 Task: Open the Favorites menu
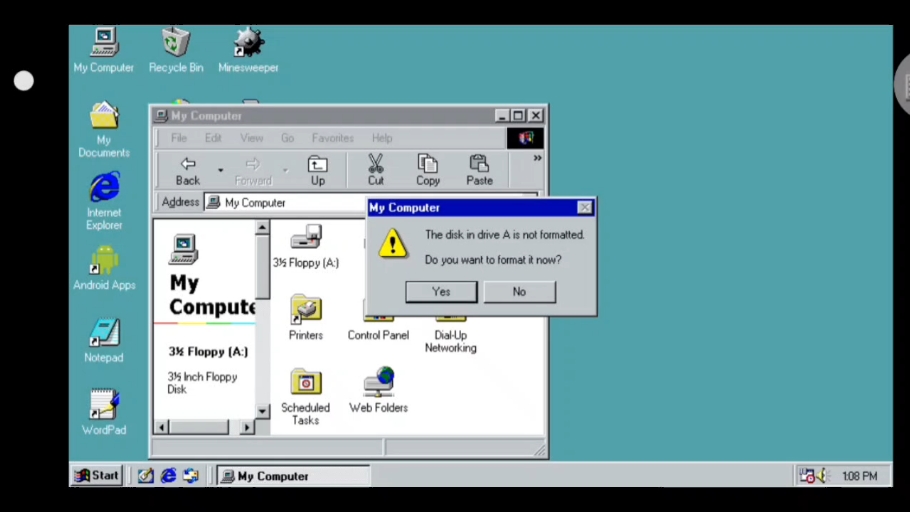[x=333, y=138]
